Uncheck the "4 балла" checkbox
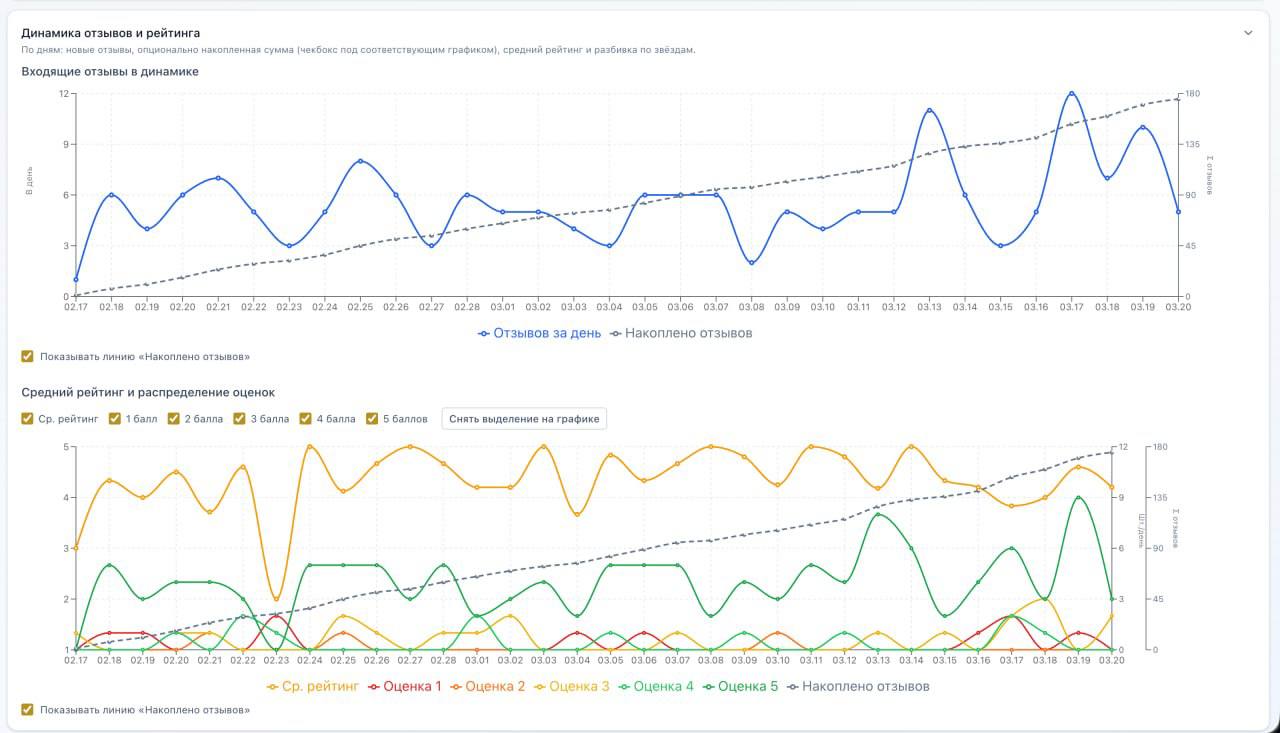Viewport: 1280px width, 733px height. pyautogui.click(x=306, y=419)
